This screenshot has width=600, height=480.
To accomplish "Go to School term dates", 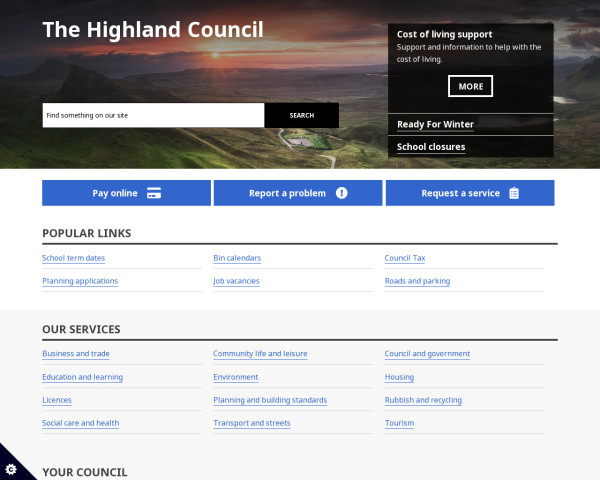I will tap(73, 258).
